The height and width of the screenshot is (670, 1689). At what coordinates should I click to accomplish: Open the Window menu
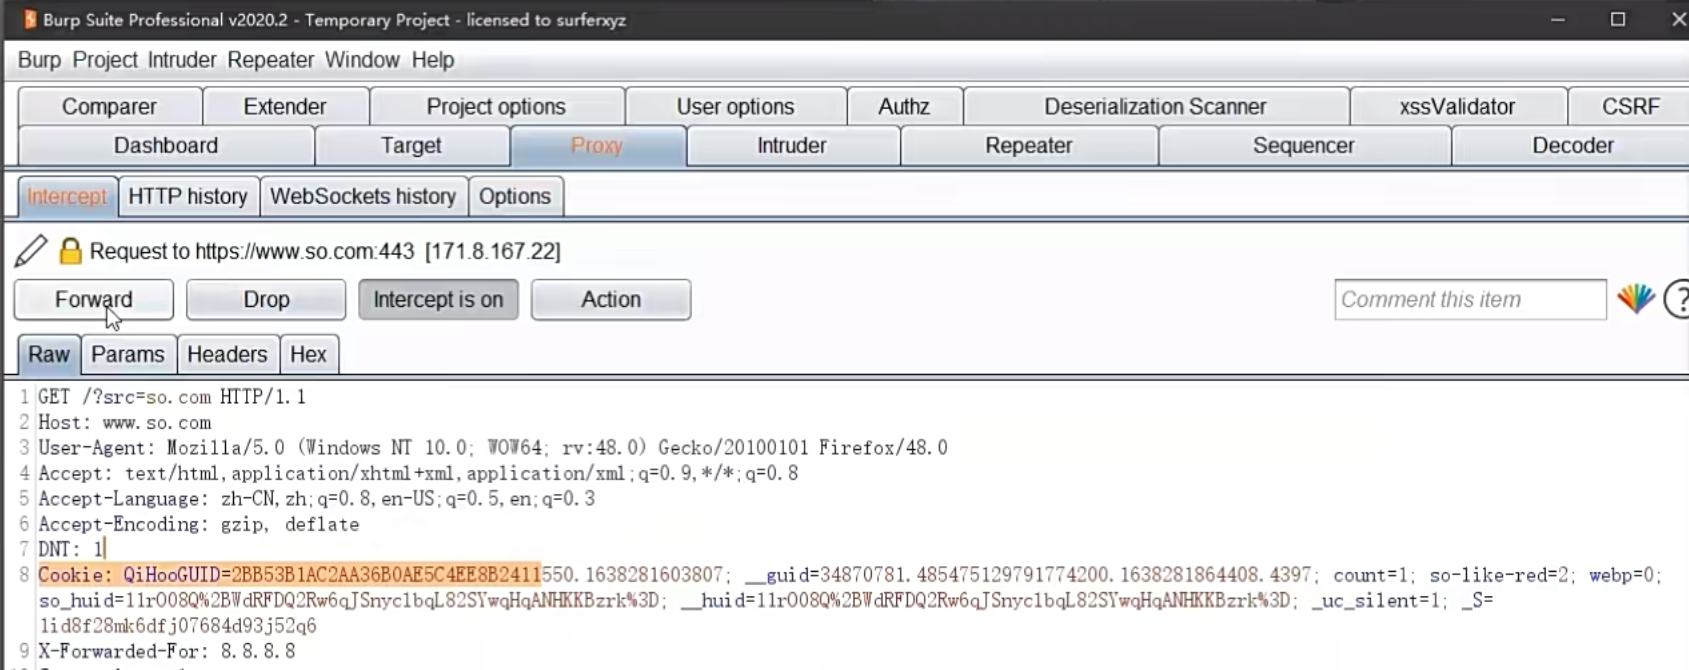click(x=362, y=60)
